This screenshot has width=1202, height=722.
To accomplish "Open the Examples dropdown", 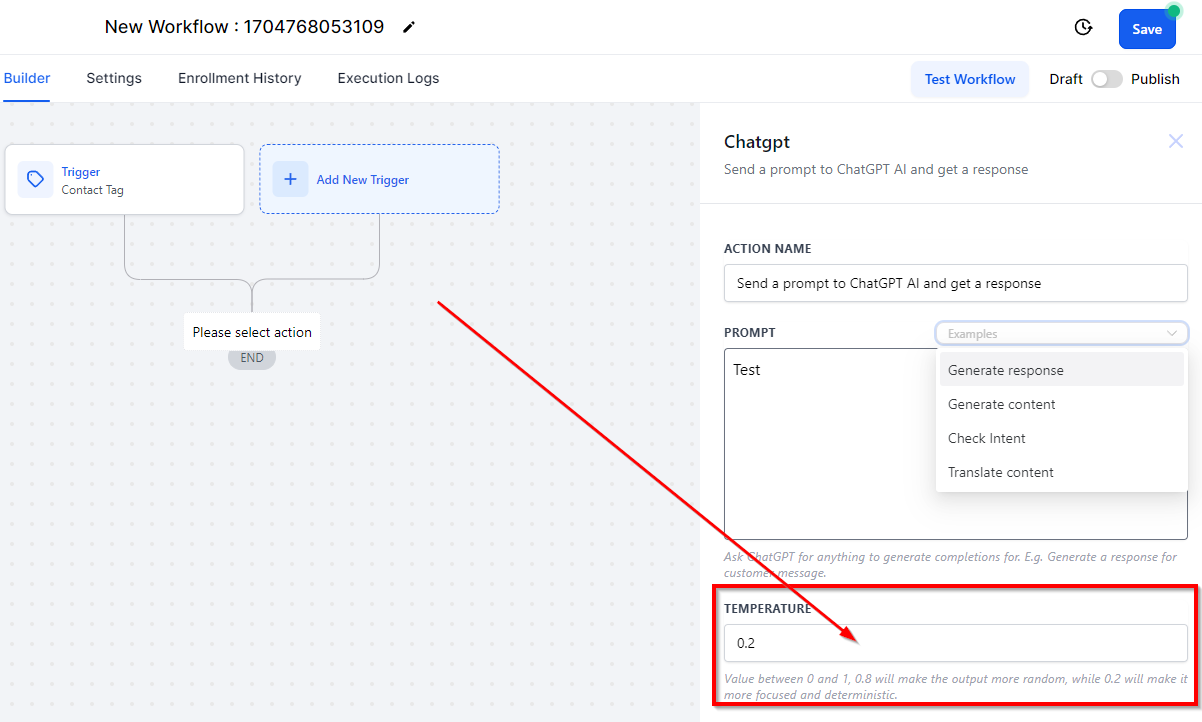I will click(x=1062, y=333).
